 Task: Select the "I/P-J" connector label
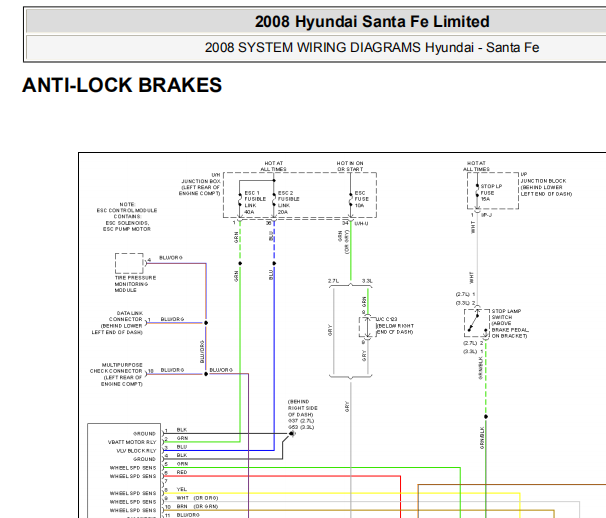(486, 215)
